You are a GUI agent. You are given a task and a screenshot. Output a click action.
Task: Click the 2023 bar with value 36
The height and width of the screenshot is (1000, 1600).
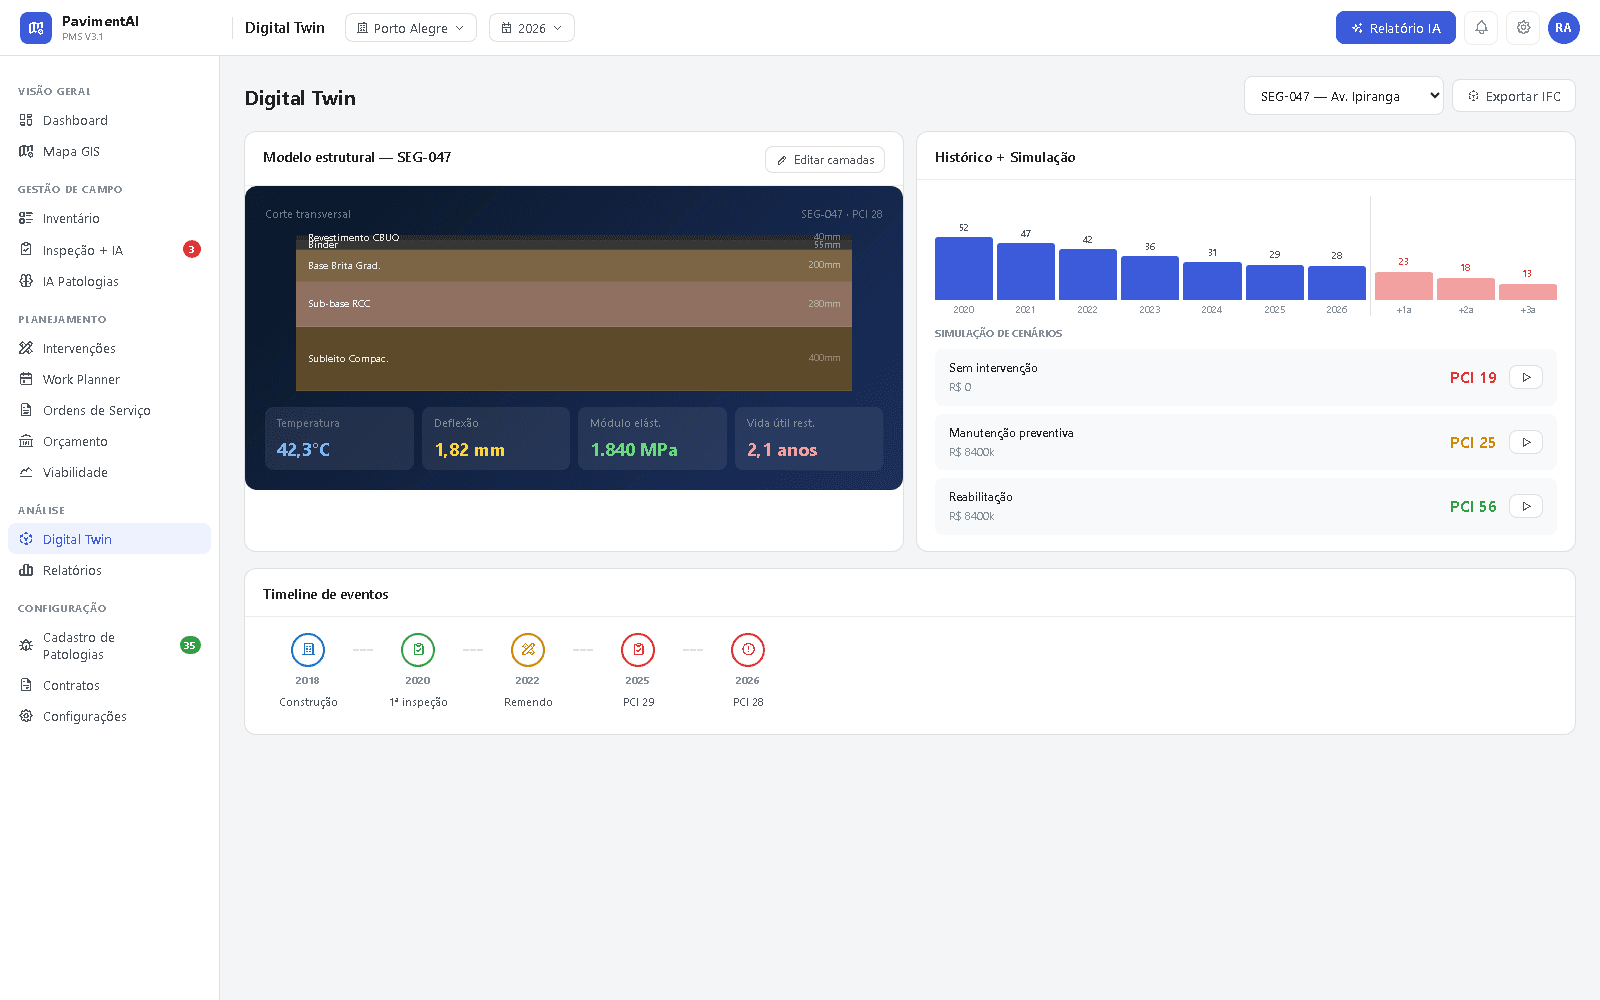(x=1150, y=278)
